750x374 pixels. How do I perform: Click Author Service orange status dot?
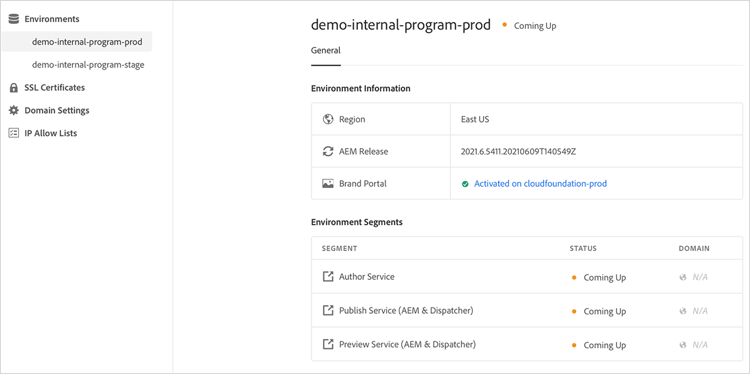pos(574,277)
